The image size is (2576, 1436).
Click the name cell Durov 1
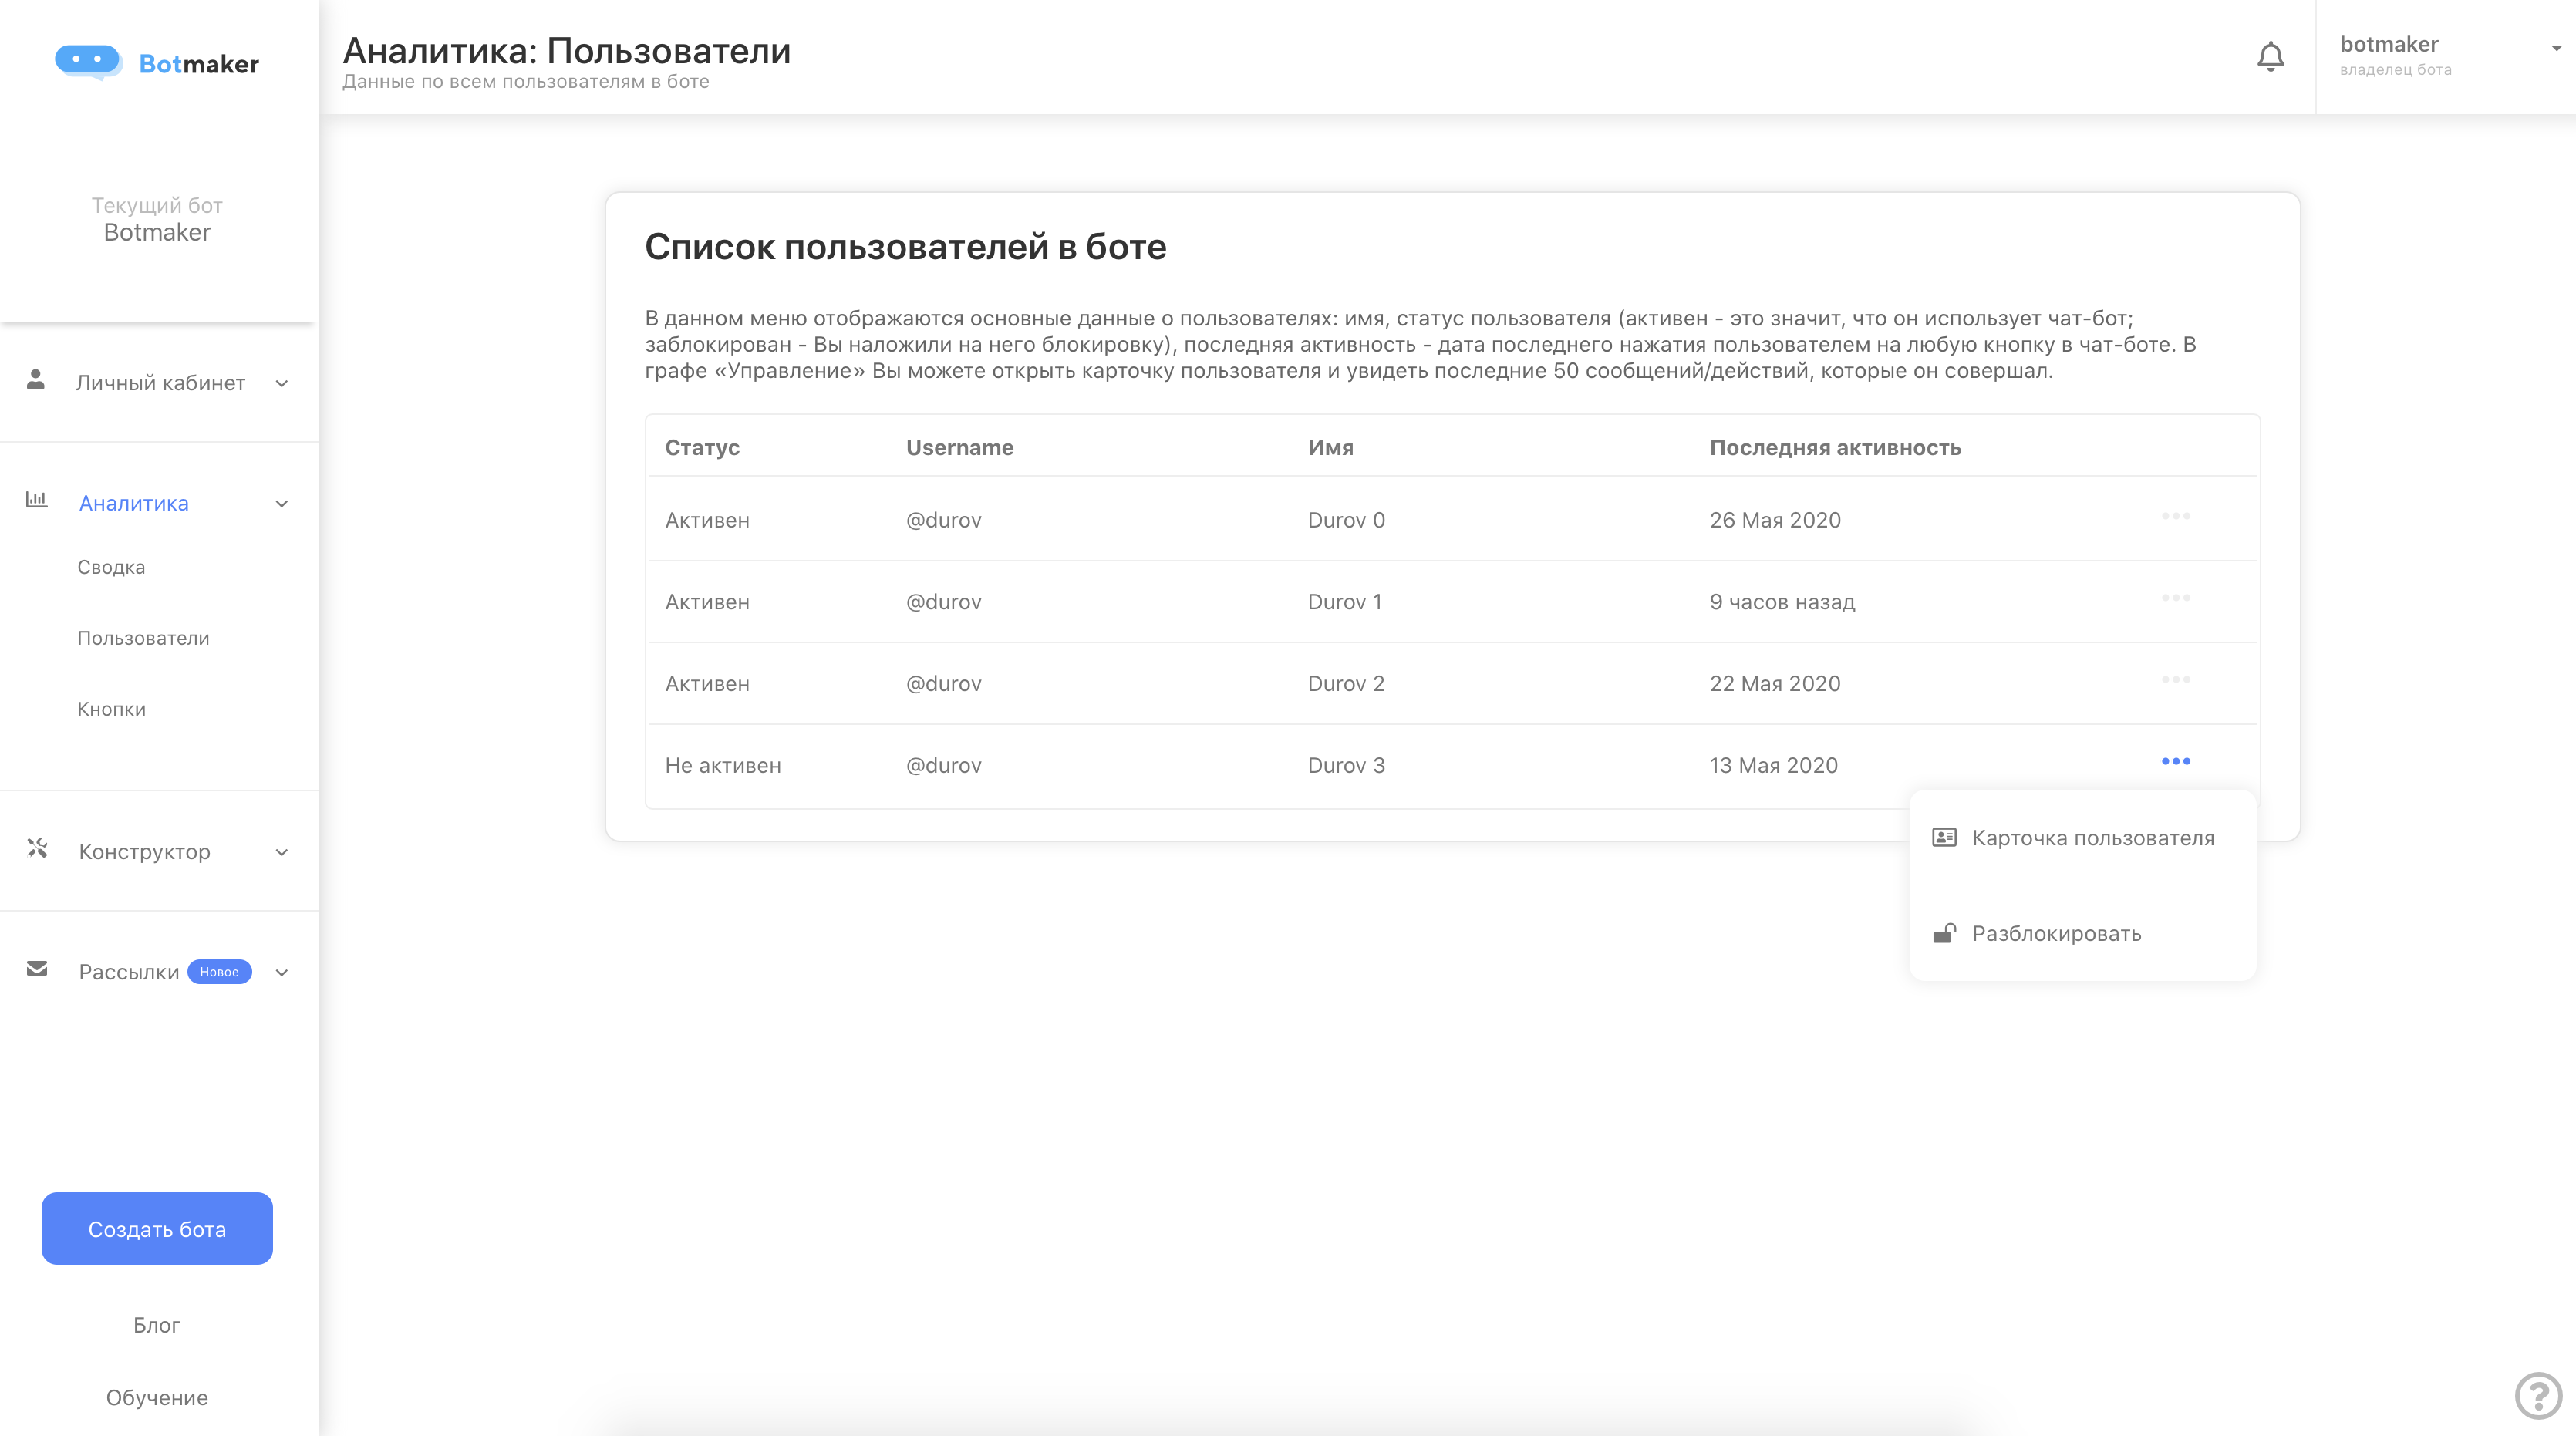point(1345,602)
